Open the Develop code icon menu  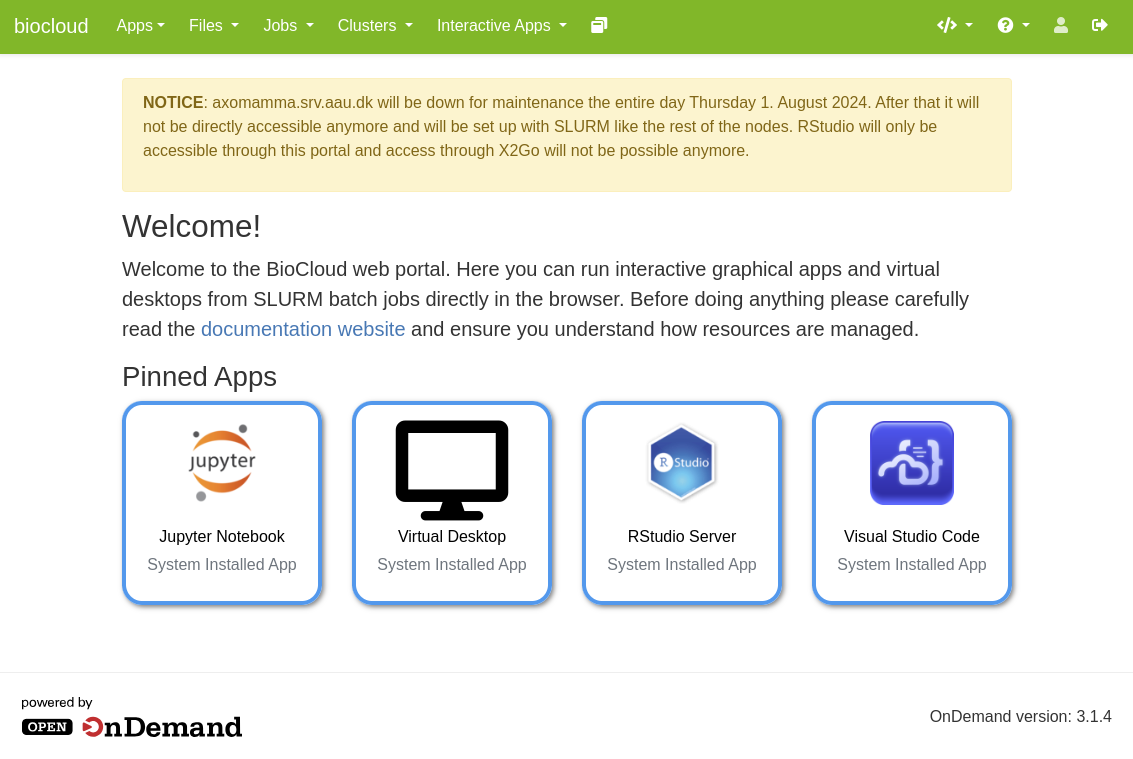954,25
